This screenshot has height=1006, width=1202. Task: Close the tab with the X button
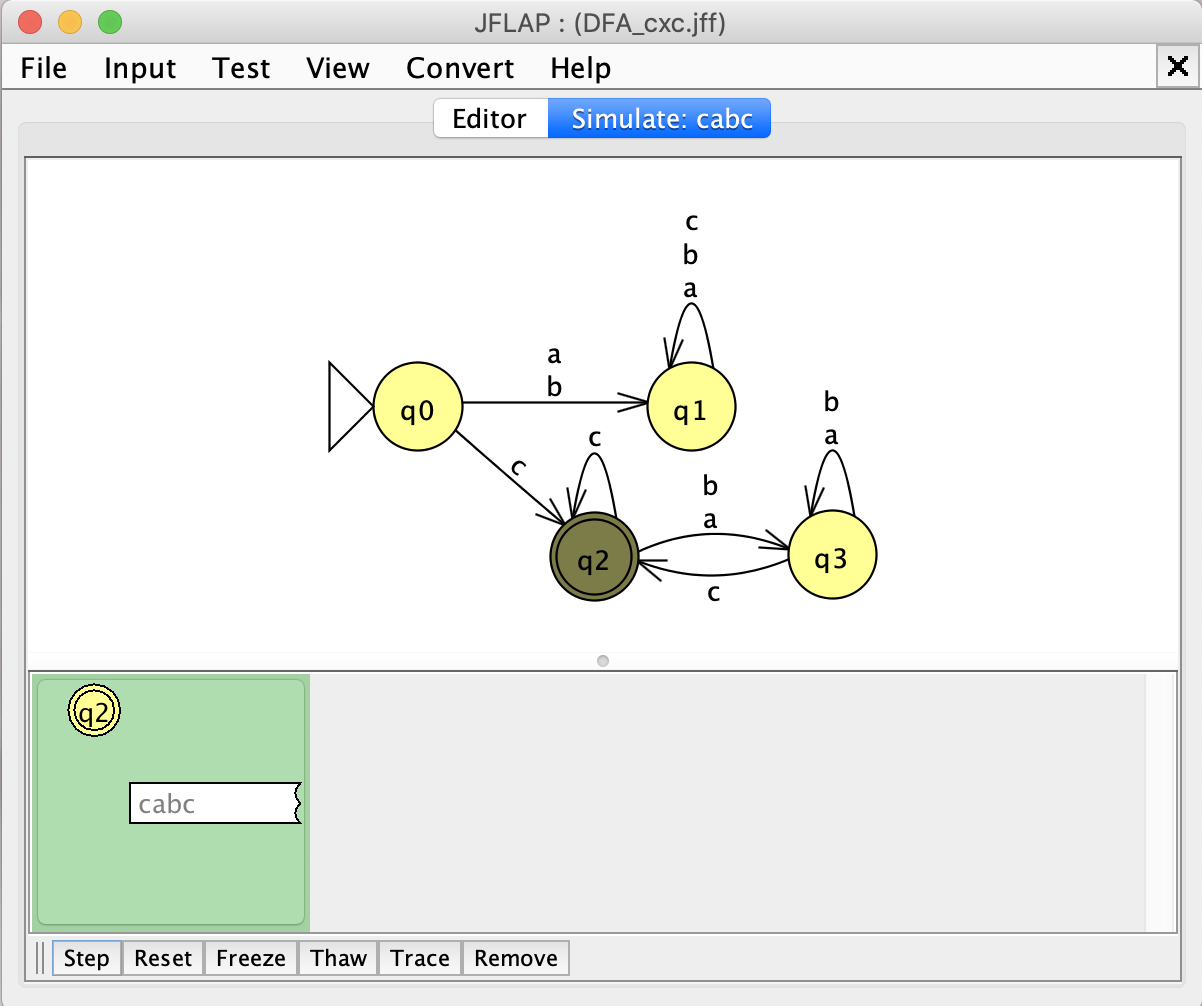[1178, 68]
